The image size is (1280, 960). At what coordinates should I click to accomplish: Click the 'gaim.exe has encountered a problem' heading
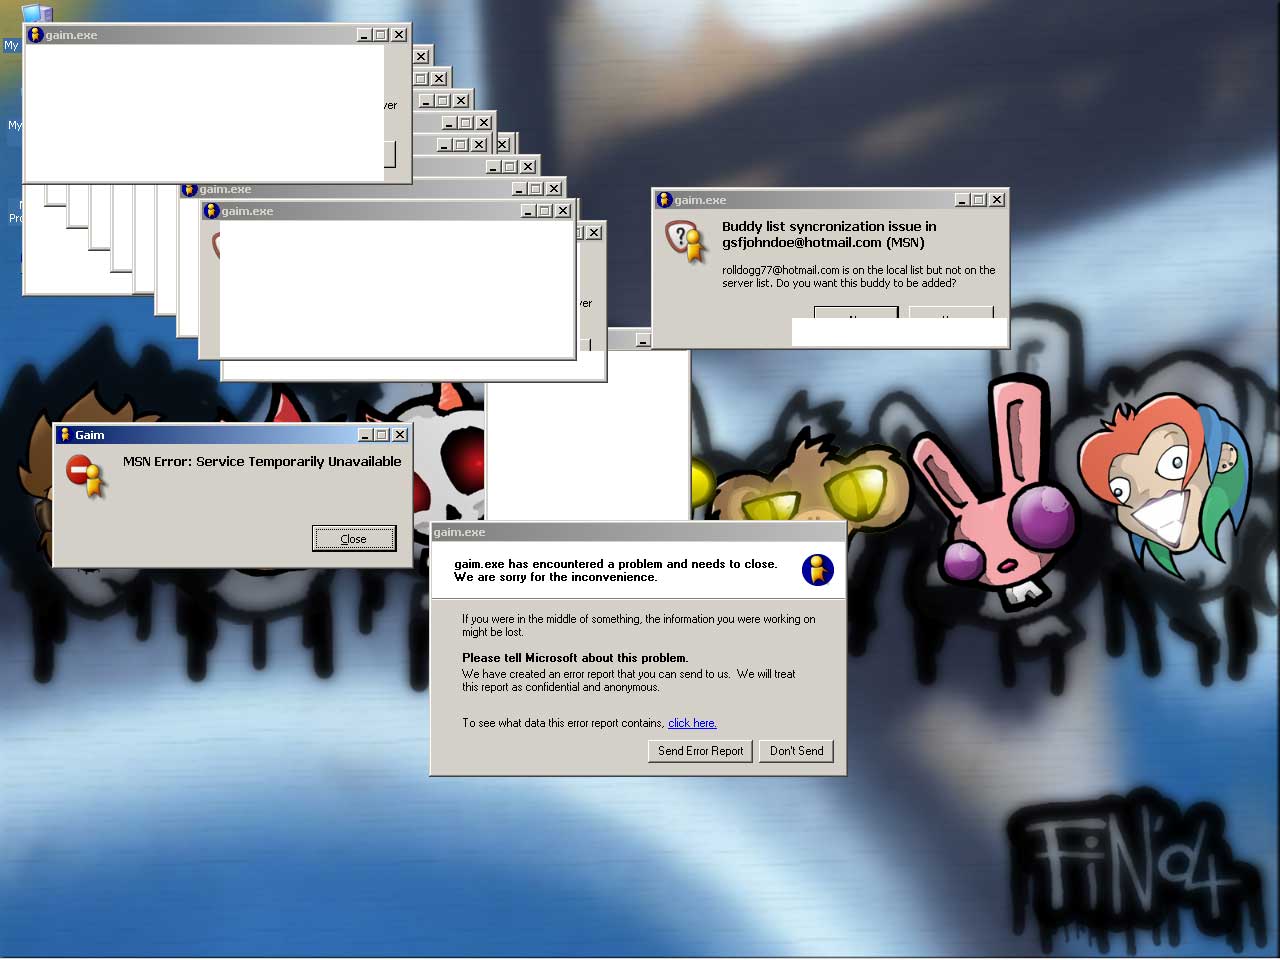616,570
